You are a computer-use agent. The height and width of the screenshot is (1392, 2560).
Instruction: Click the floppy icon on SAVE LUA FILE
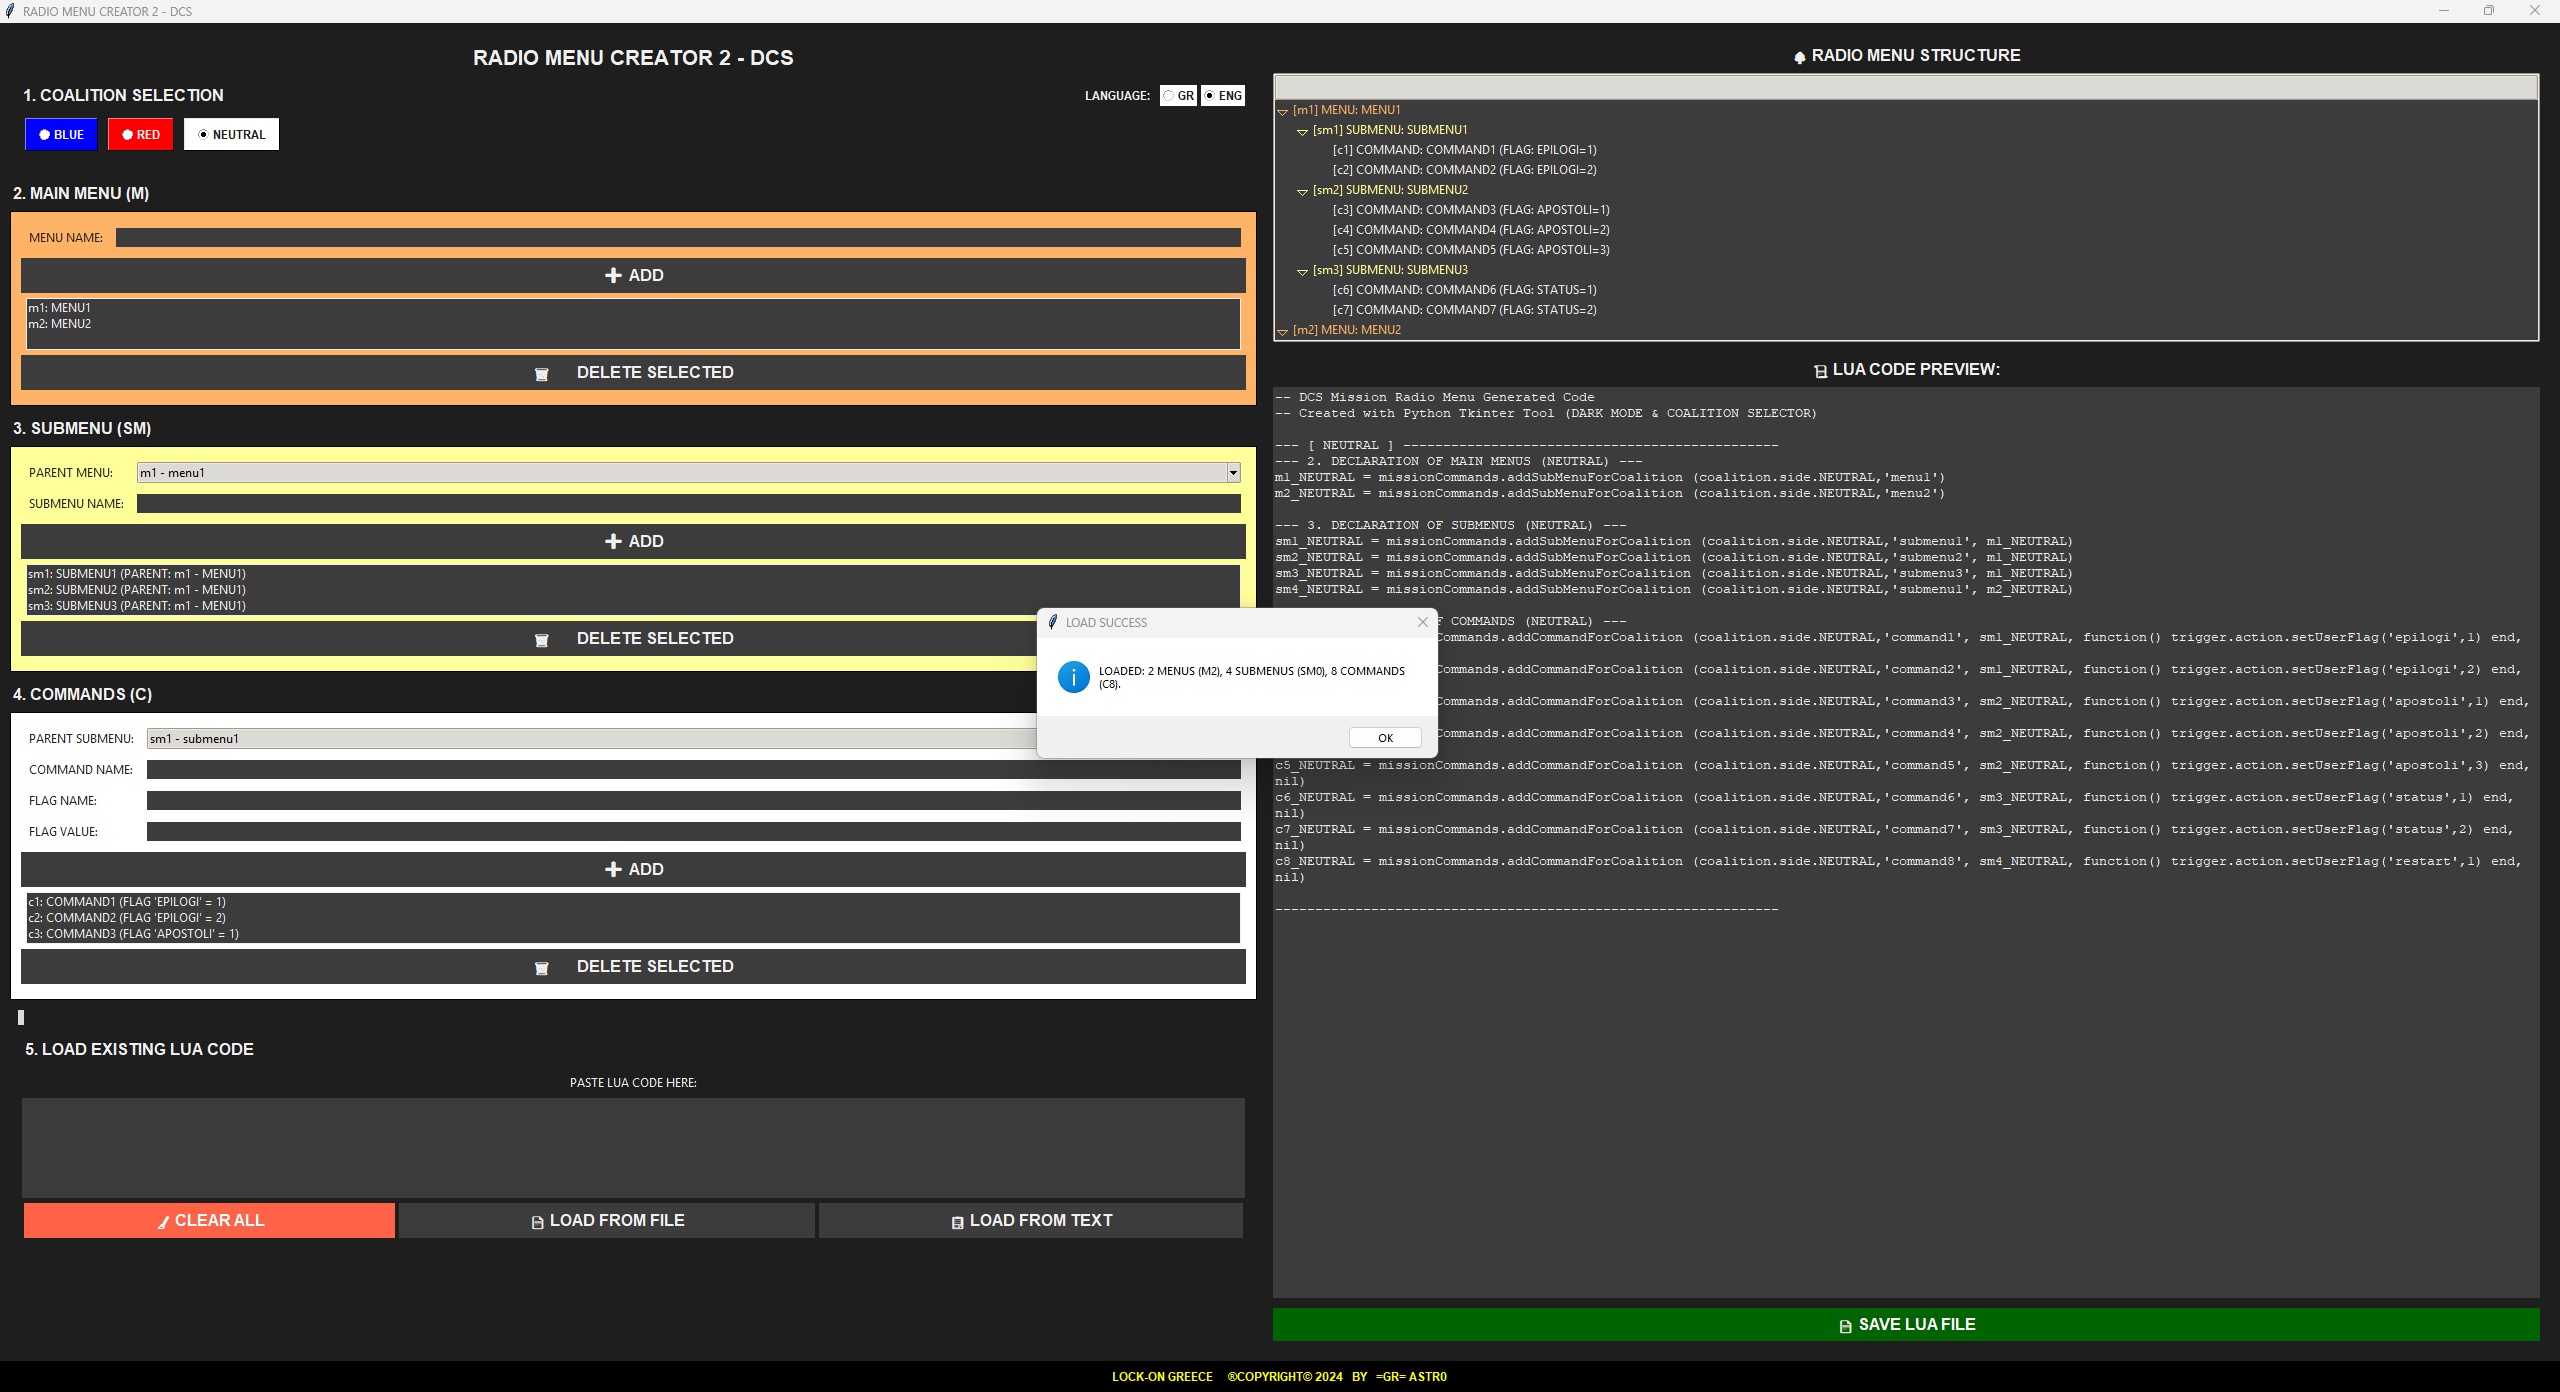(x=1845, y=1326)
